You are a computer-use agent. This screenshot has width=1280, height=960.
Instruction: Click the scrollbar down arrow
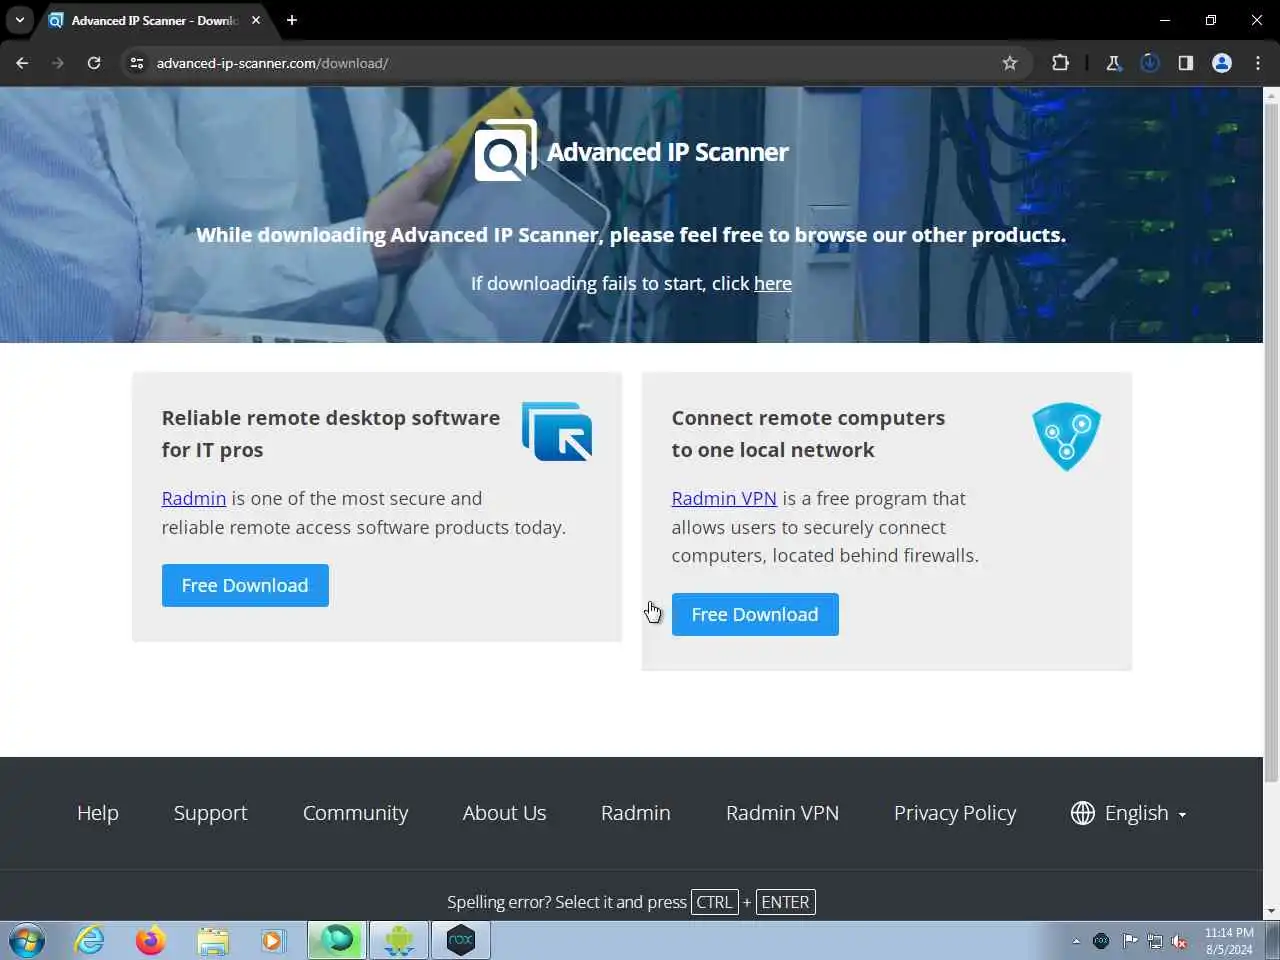1272,911
